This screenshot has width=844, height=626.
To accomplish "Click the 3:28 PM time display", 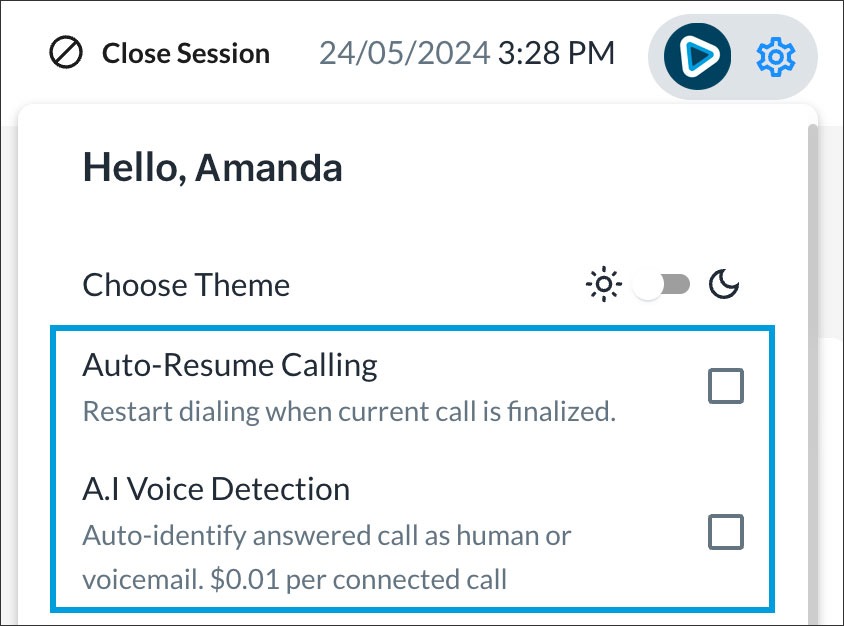I will coord(557,53).
